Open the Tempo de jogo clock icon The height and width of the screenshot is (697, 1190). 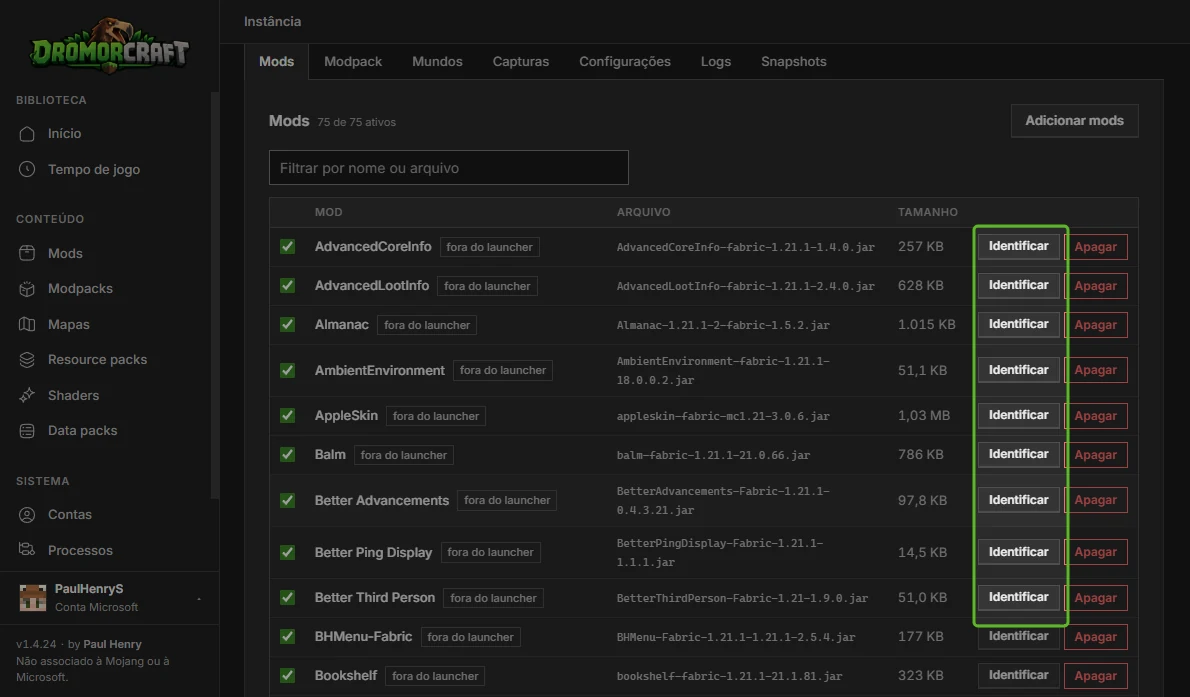tap(27, 169)
